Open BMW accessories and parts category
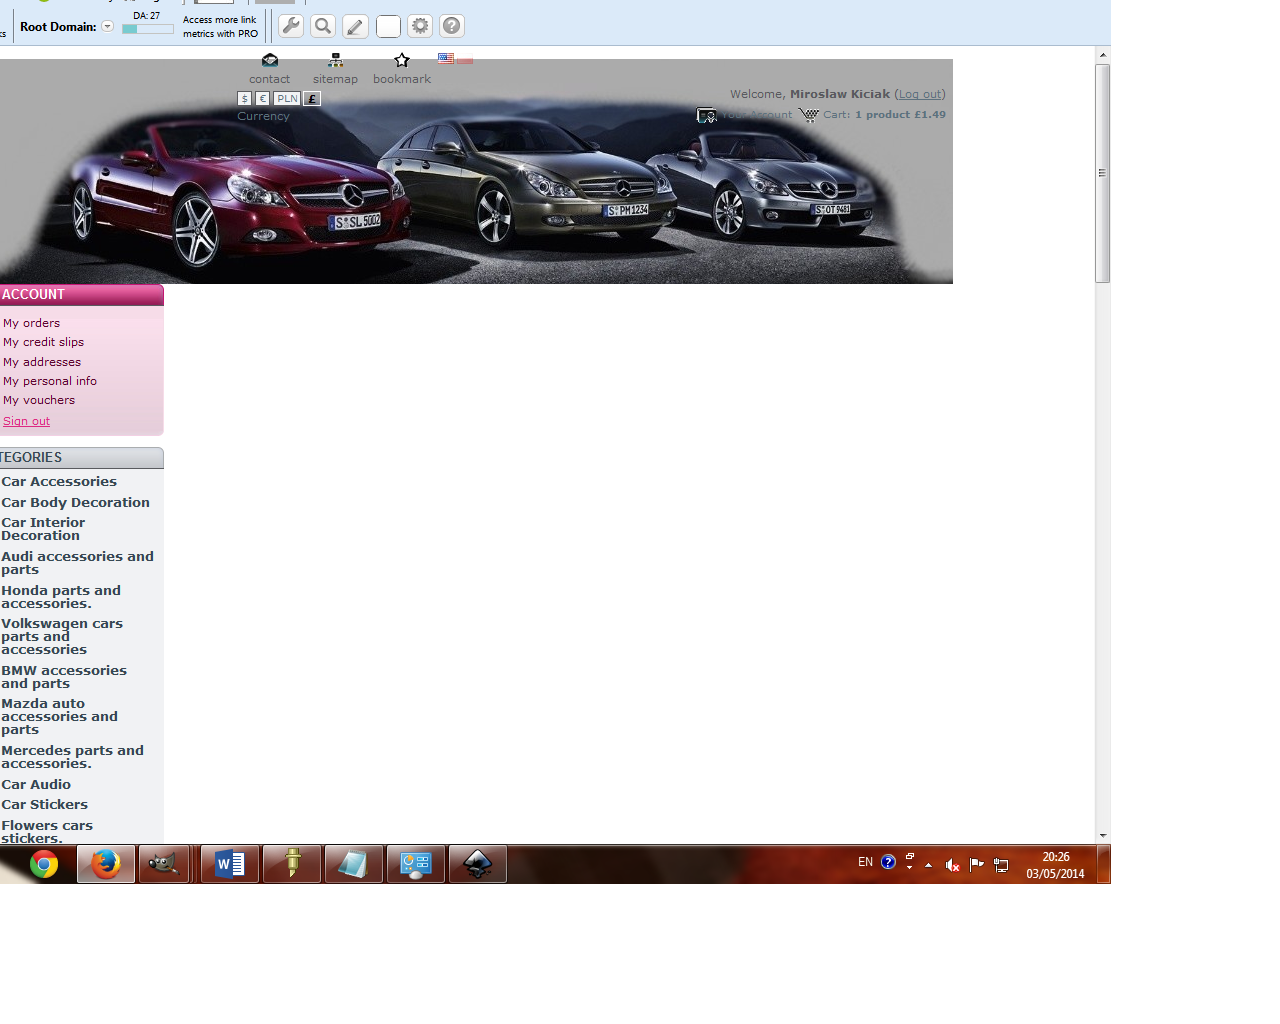 (64, 677)
